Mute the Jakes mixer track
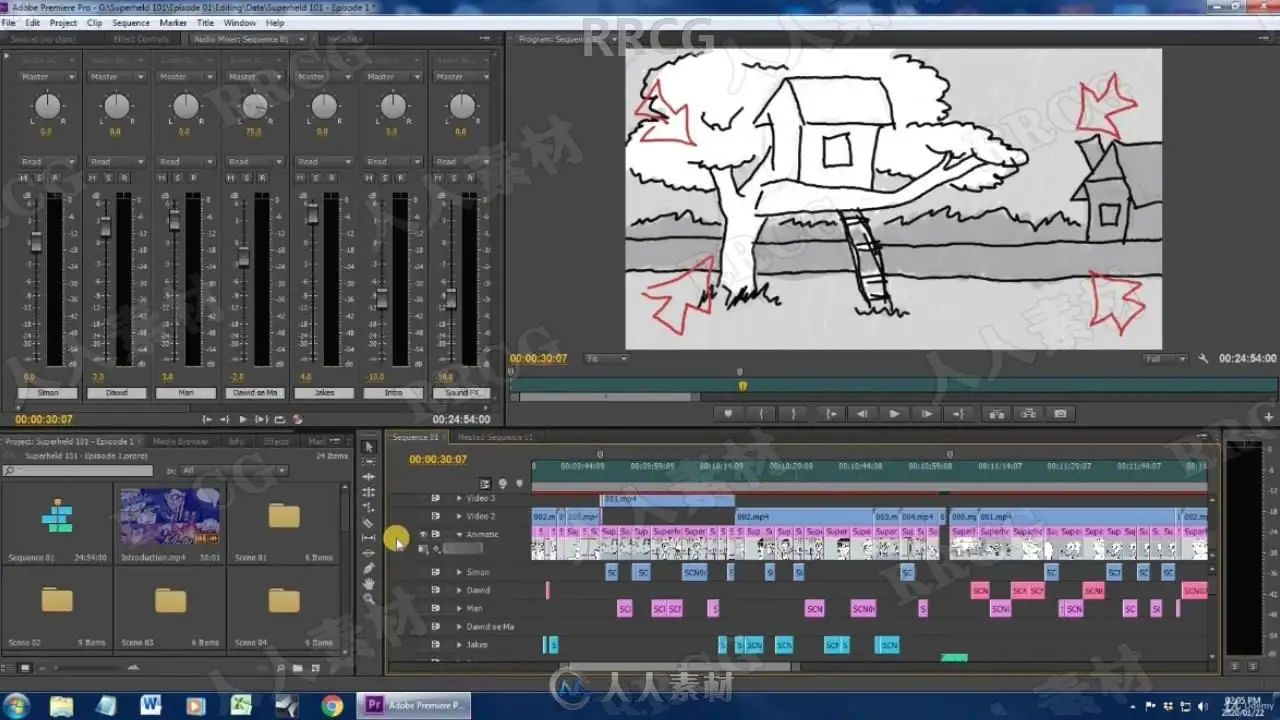This screenshot has height=720, width=1280. pyautogui.click(x=300, y=178)
